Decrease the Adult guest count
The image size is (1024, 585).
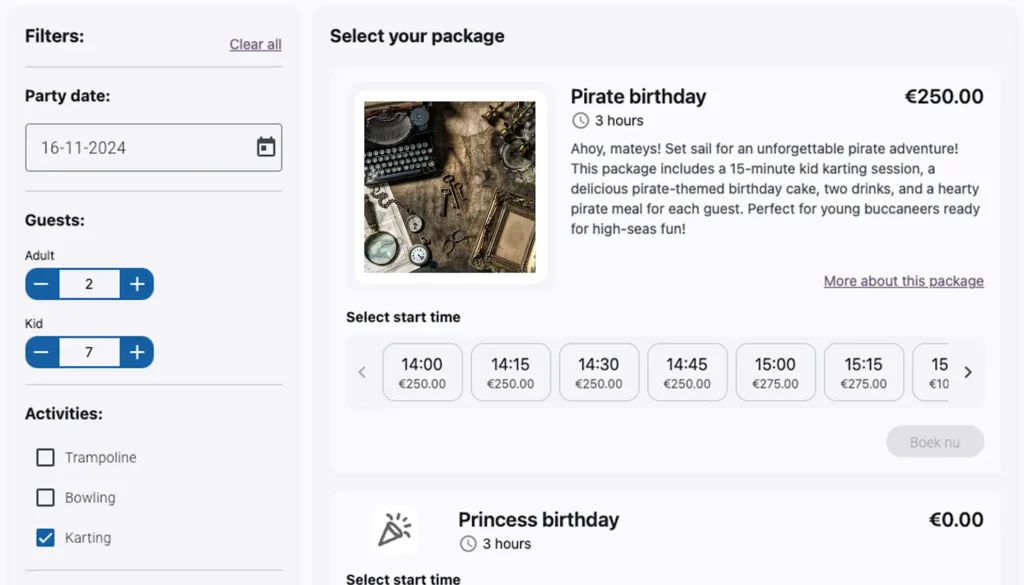click(x=41, y=285)
